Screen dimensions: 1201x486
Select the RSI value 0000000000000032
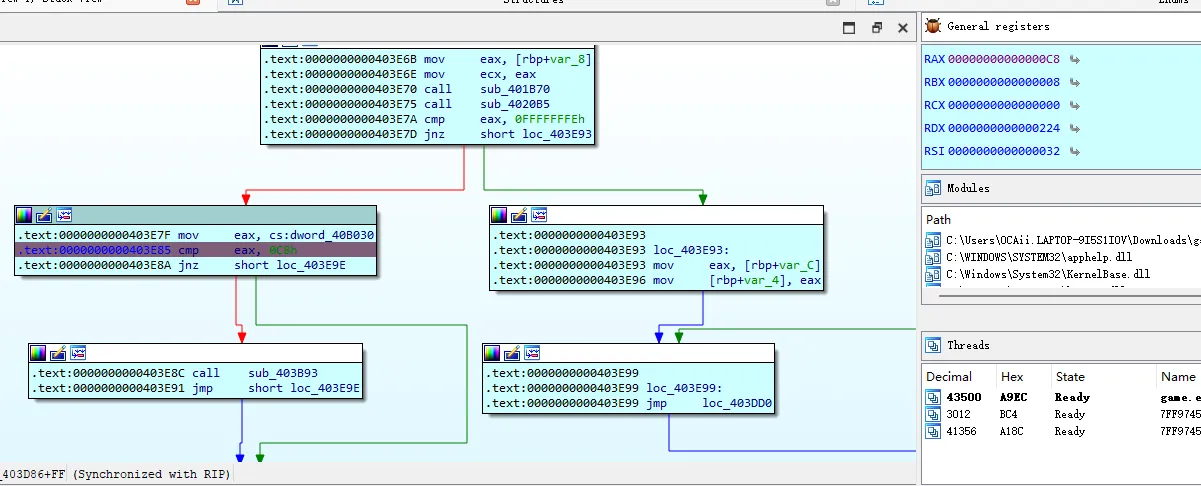tap(1004, 151)
